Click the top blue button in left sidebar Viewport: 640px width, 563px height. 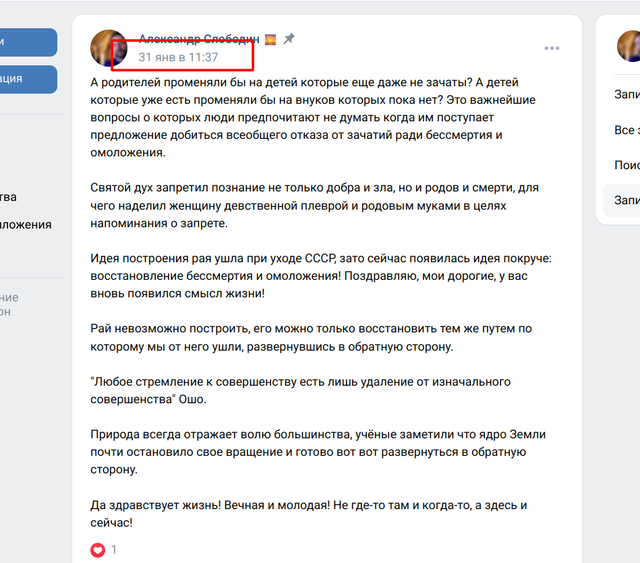click(x=28, y=42)
